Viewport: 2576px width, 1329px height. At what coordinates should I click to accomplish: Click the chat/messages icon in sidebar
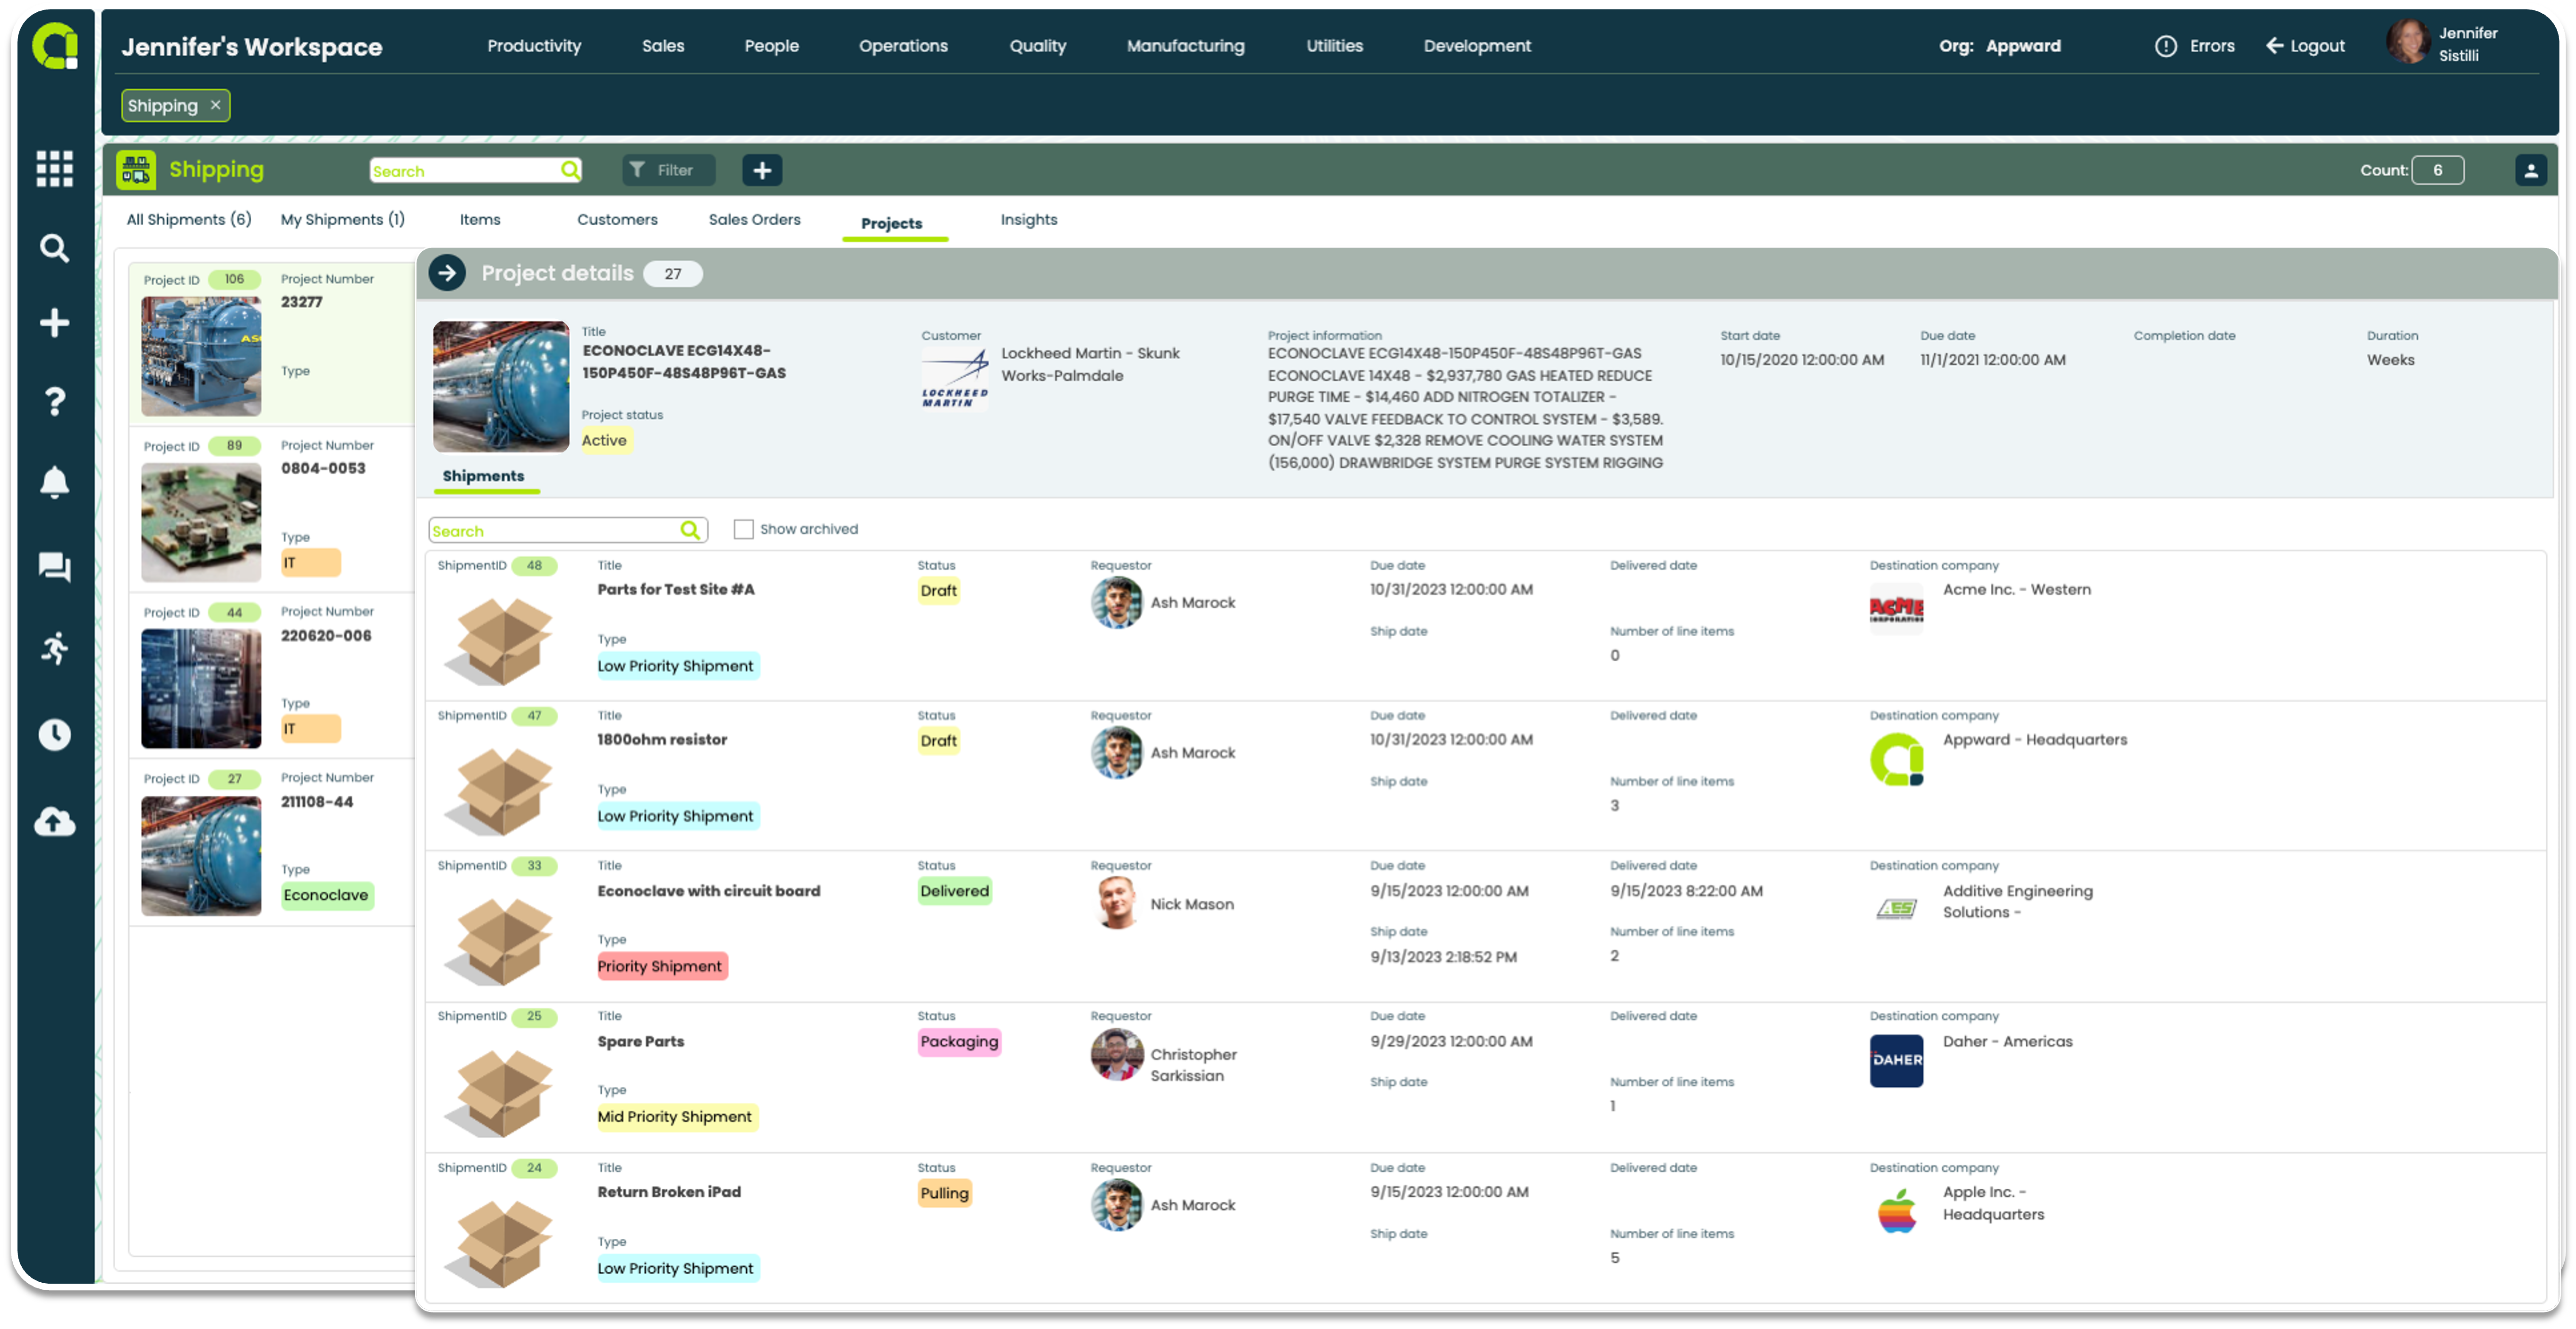coord(51,566)
